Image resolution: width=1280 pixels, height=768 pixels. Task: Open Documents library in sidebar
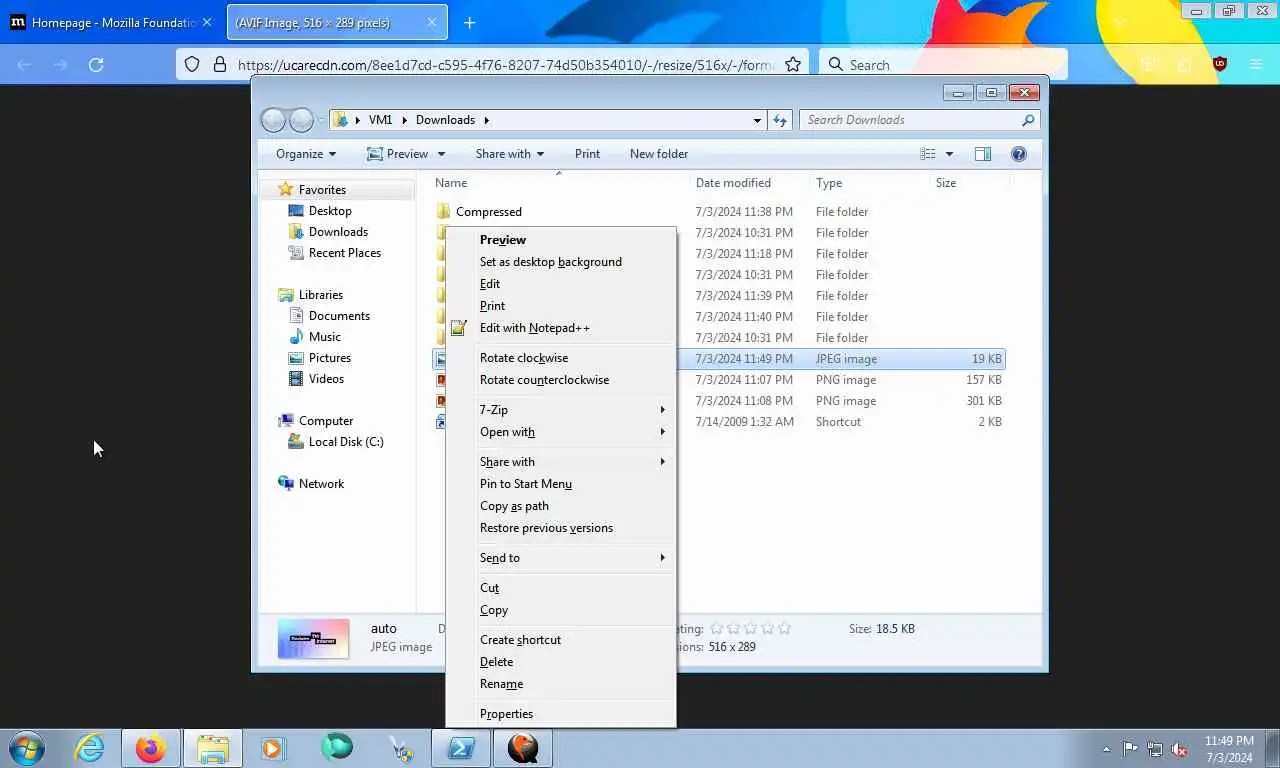[339, 316]
